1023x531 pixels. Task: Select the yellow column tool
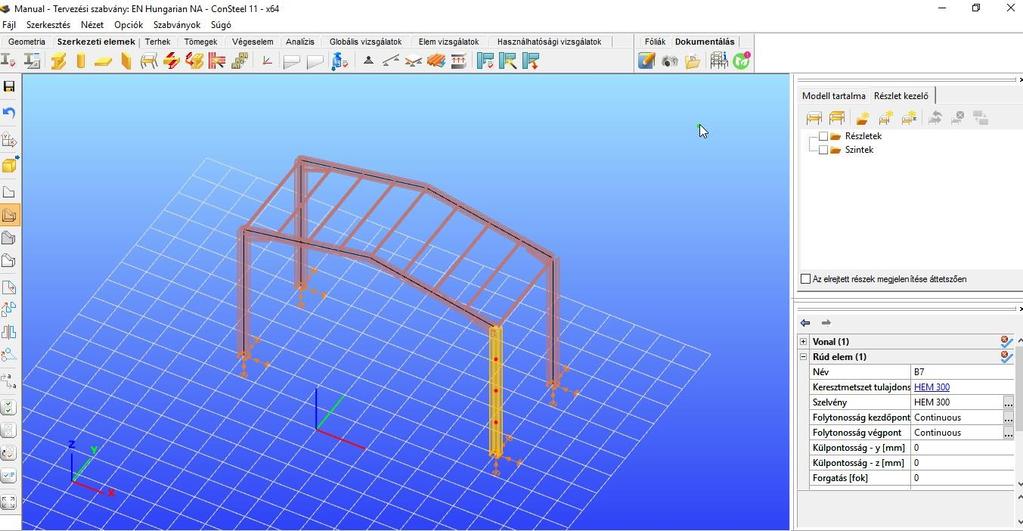pyautogui.click(x=81, y=61)
